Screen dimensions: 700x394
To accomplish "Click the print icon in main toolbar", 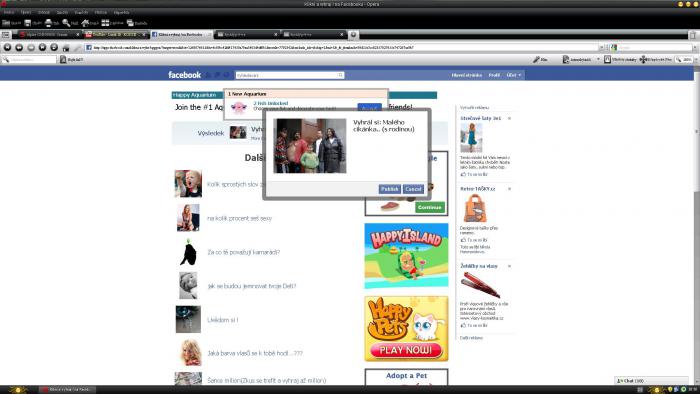I will (x=48, y=23).
